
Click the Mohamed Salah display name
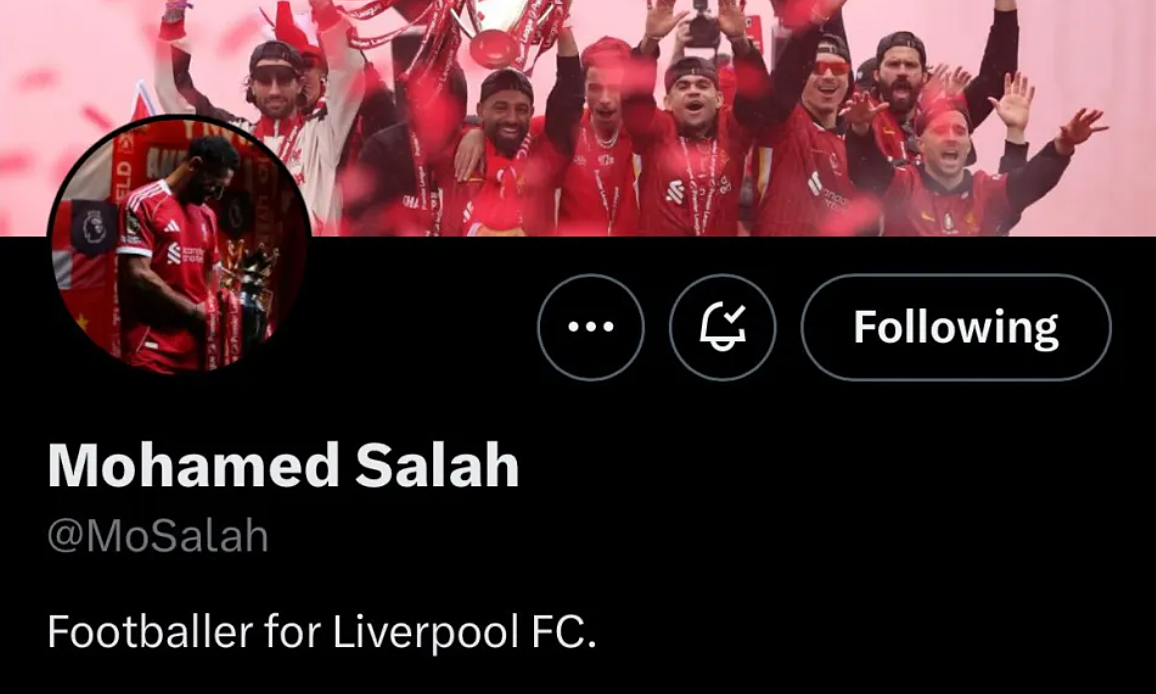(x=283, y=466)
